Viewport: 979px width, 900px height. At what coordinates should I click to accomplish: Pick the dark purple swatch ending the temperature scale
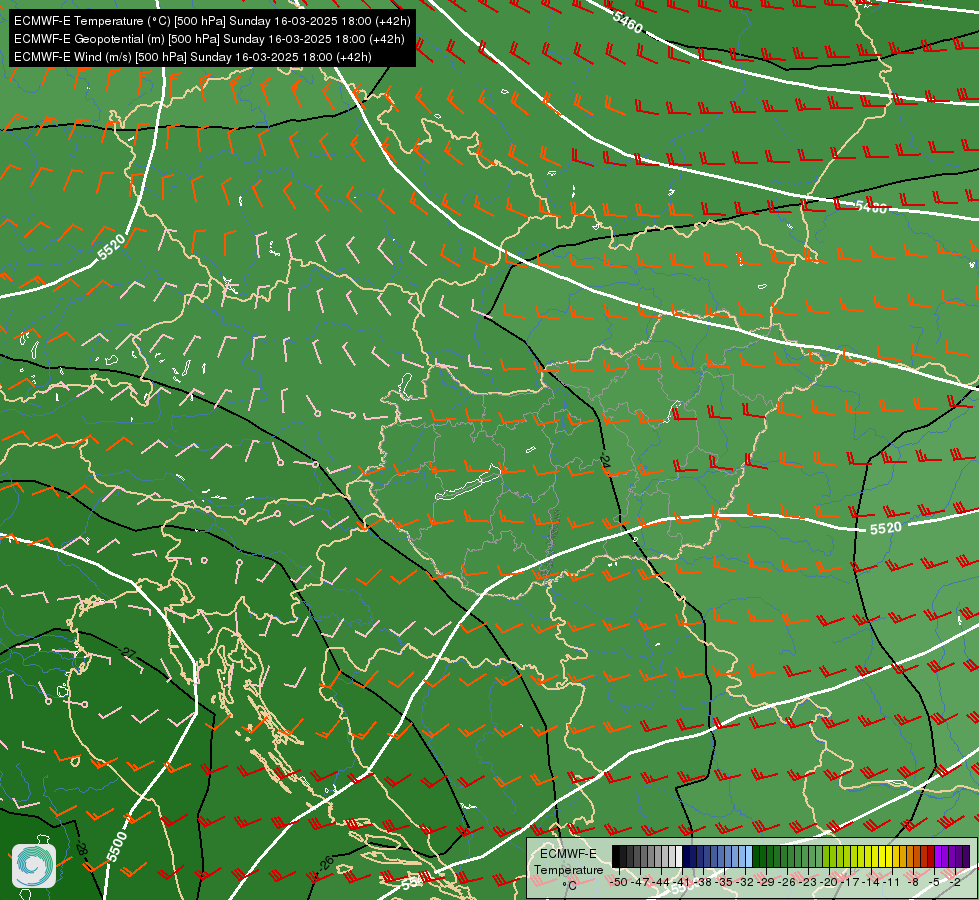click(966, 856)
